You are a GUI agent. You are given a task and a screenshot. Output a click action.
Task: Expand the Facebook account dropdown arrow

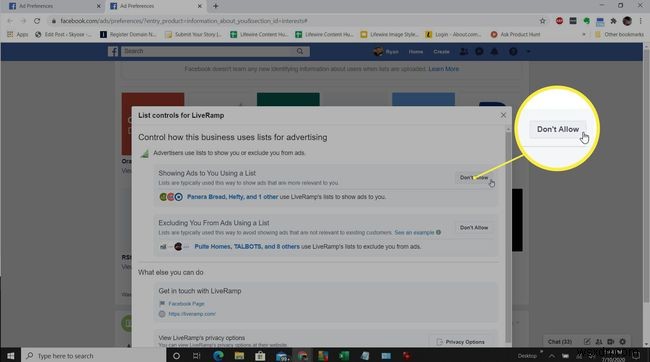tap(528, 52)
